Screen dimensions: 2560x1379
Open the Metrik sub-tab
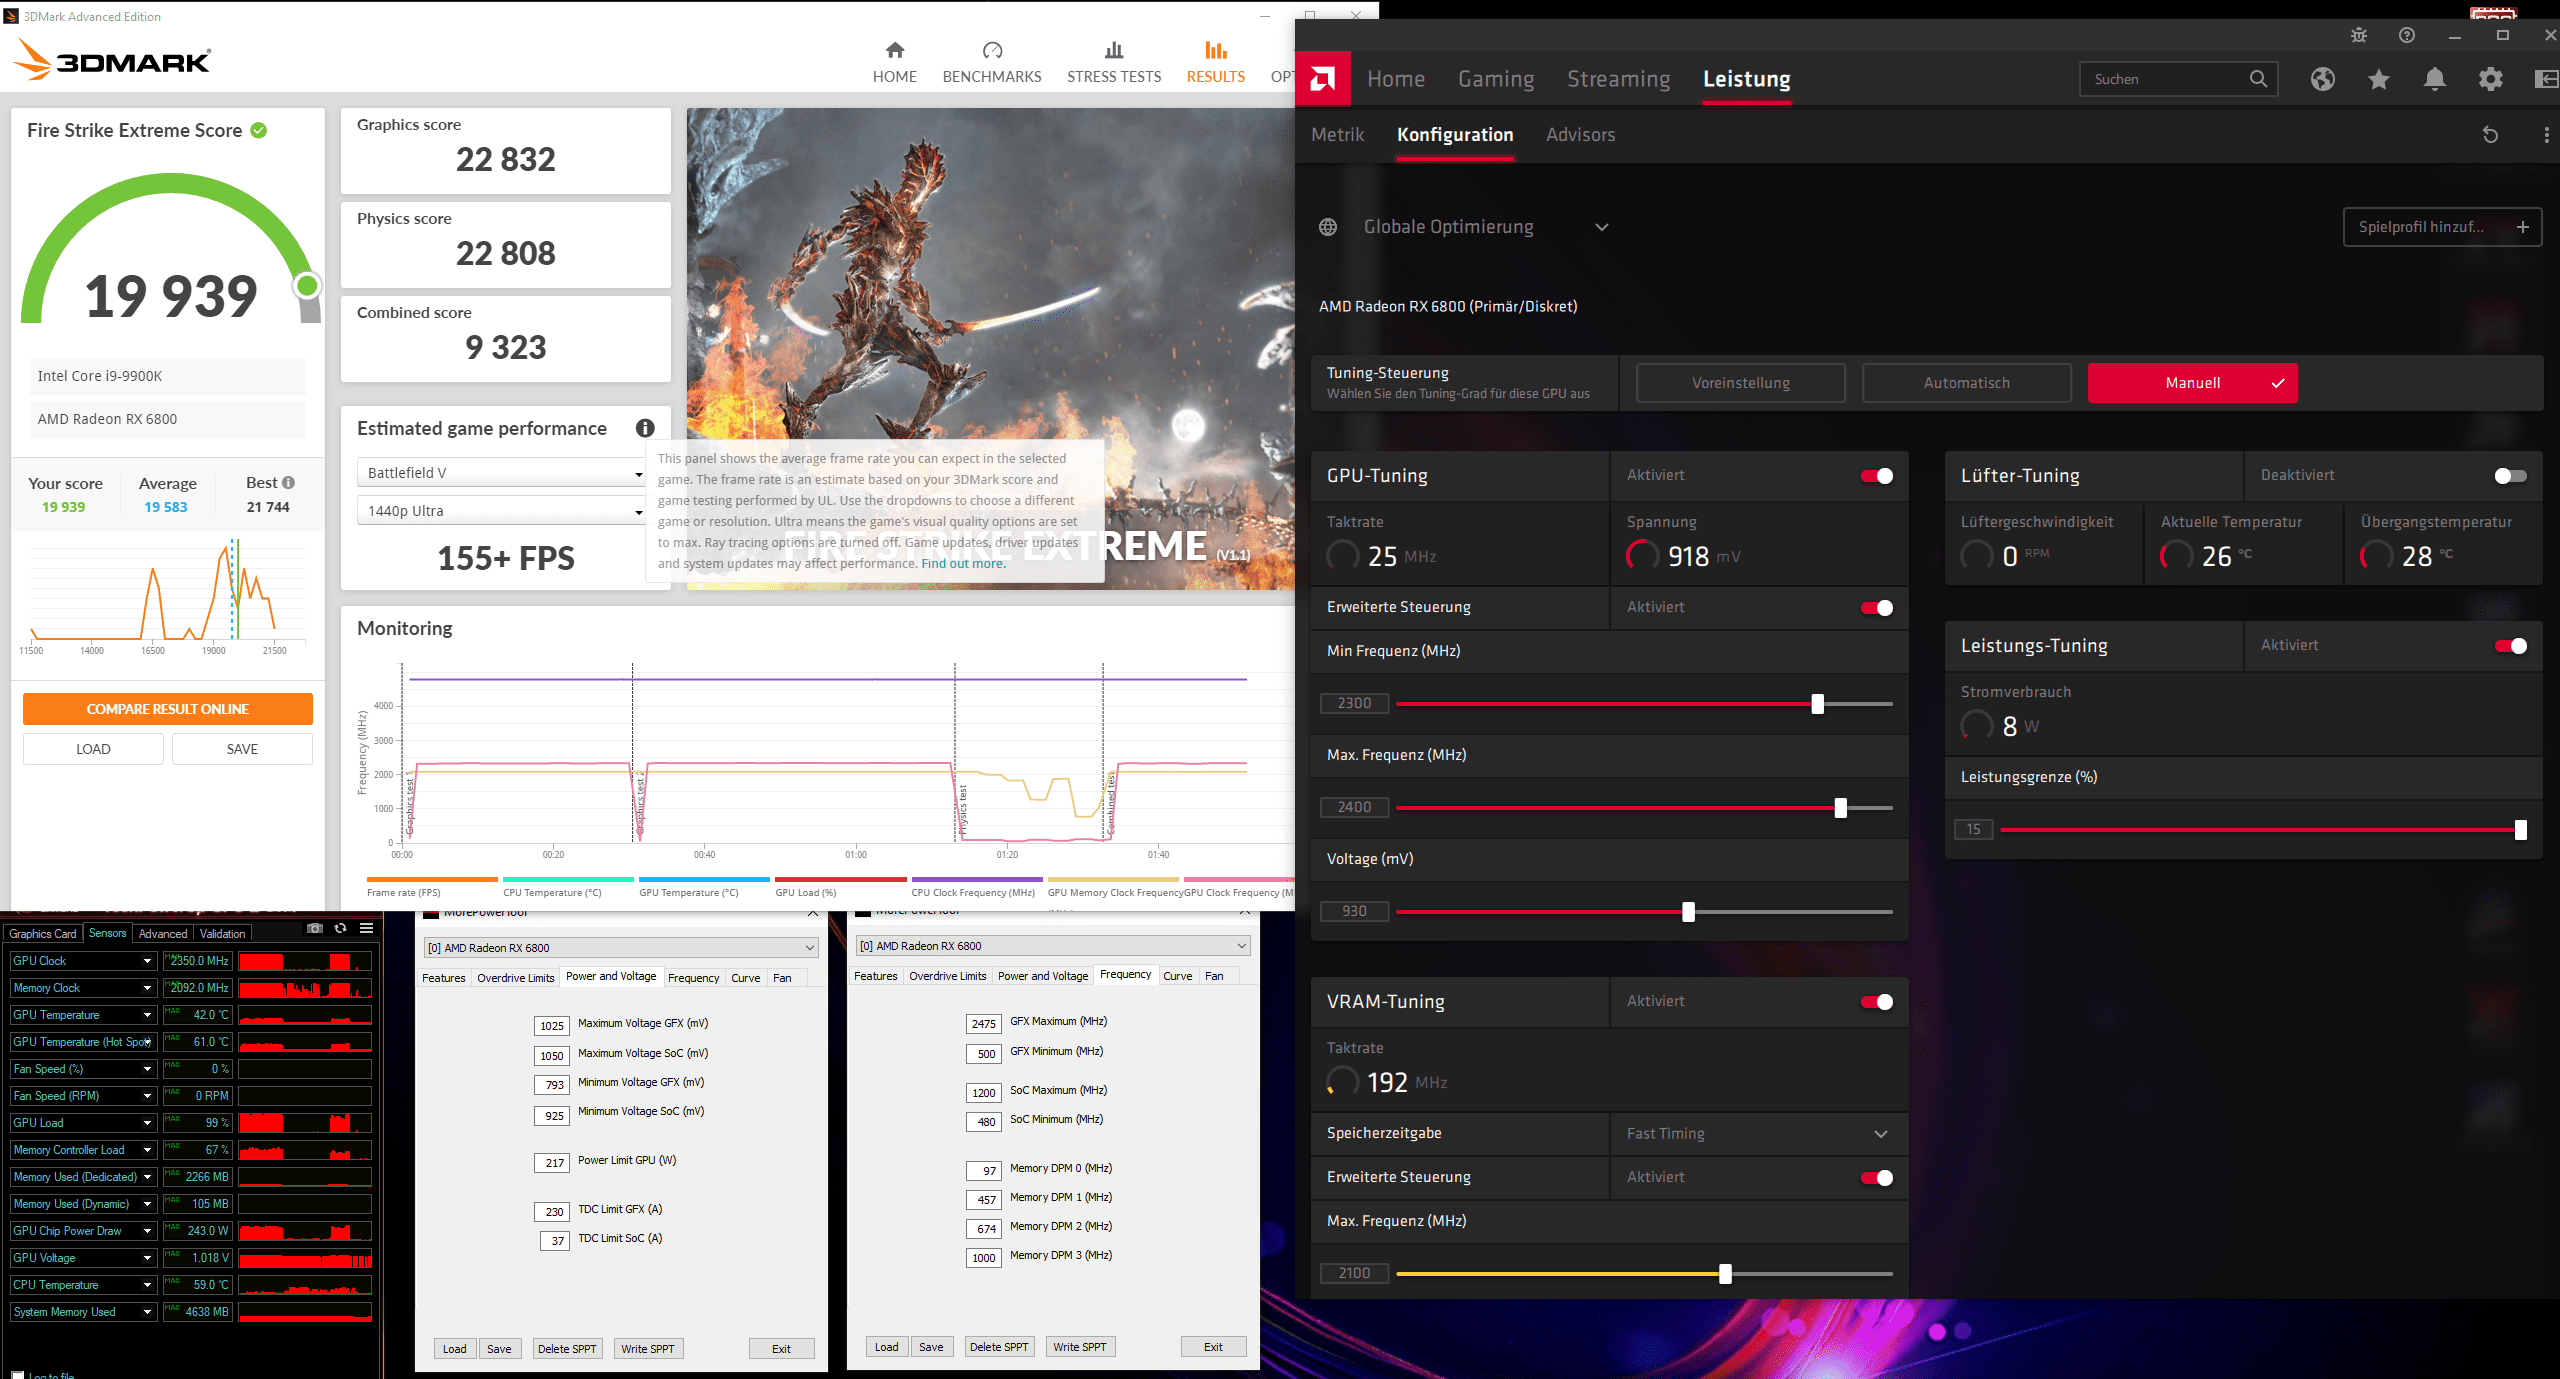pyautogui.click(x=1337, y=135)
